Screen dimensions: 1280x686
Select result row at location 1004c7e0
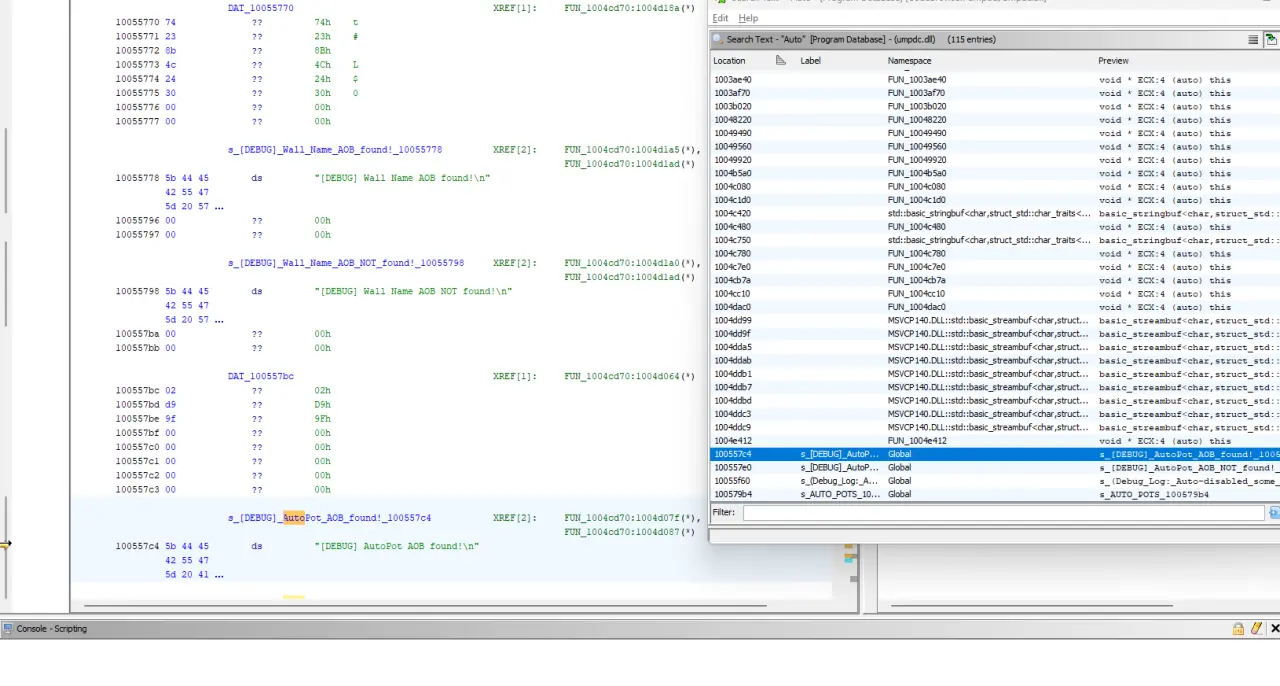pyautogui.click(x=995, y=267)
